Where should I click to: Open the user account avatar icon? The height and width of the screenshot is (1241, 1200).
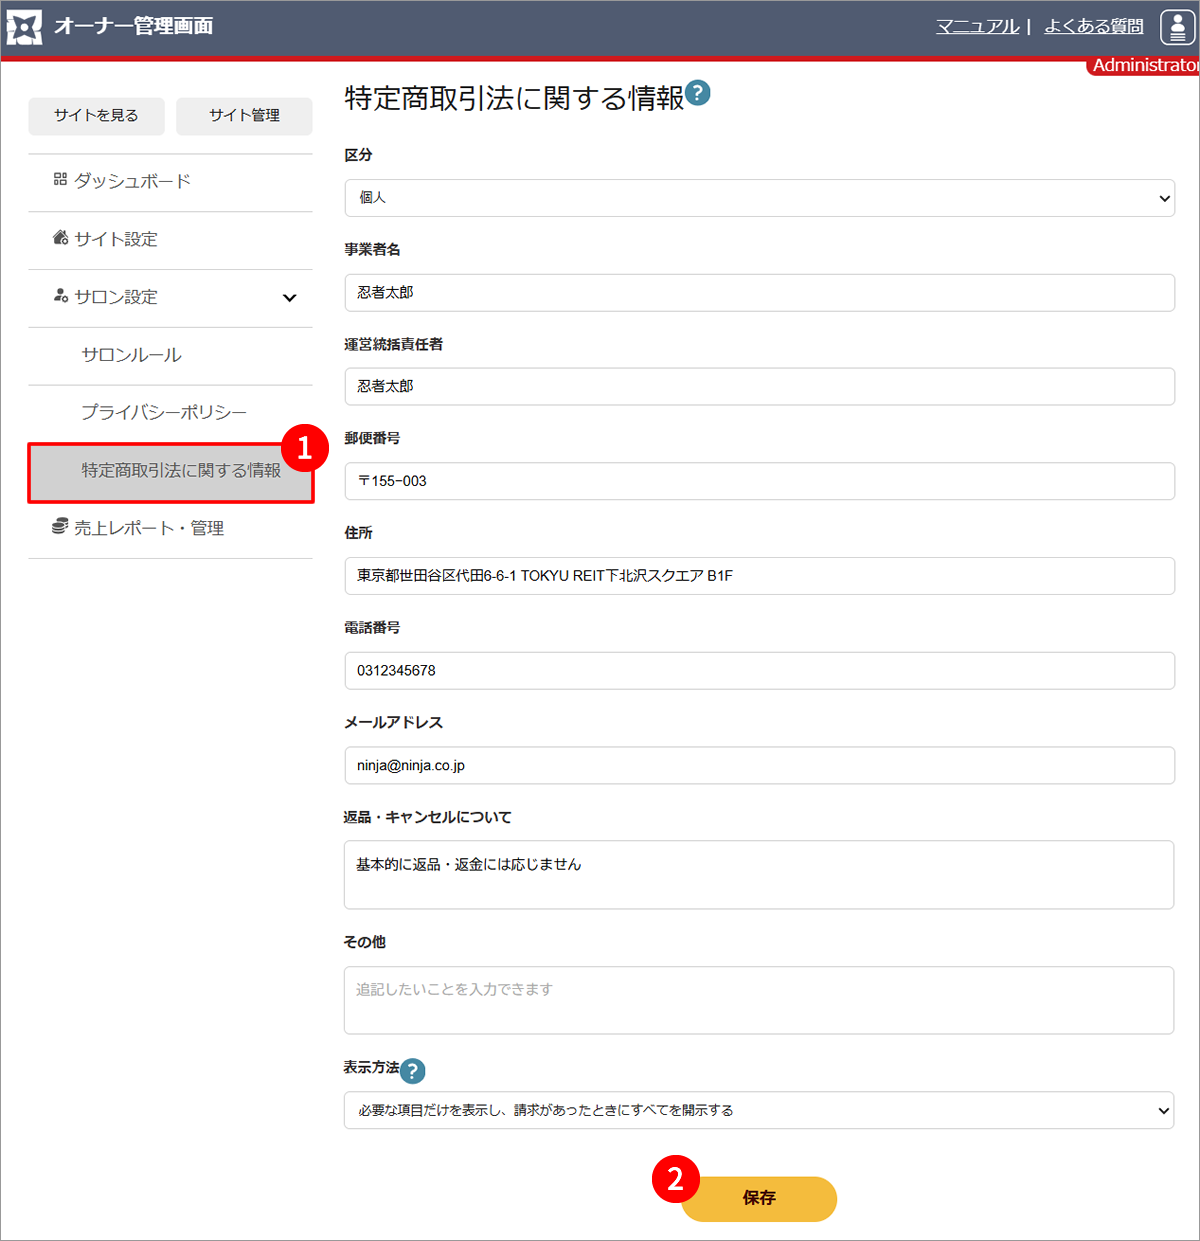(1177, 27)
